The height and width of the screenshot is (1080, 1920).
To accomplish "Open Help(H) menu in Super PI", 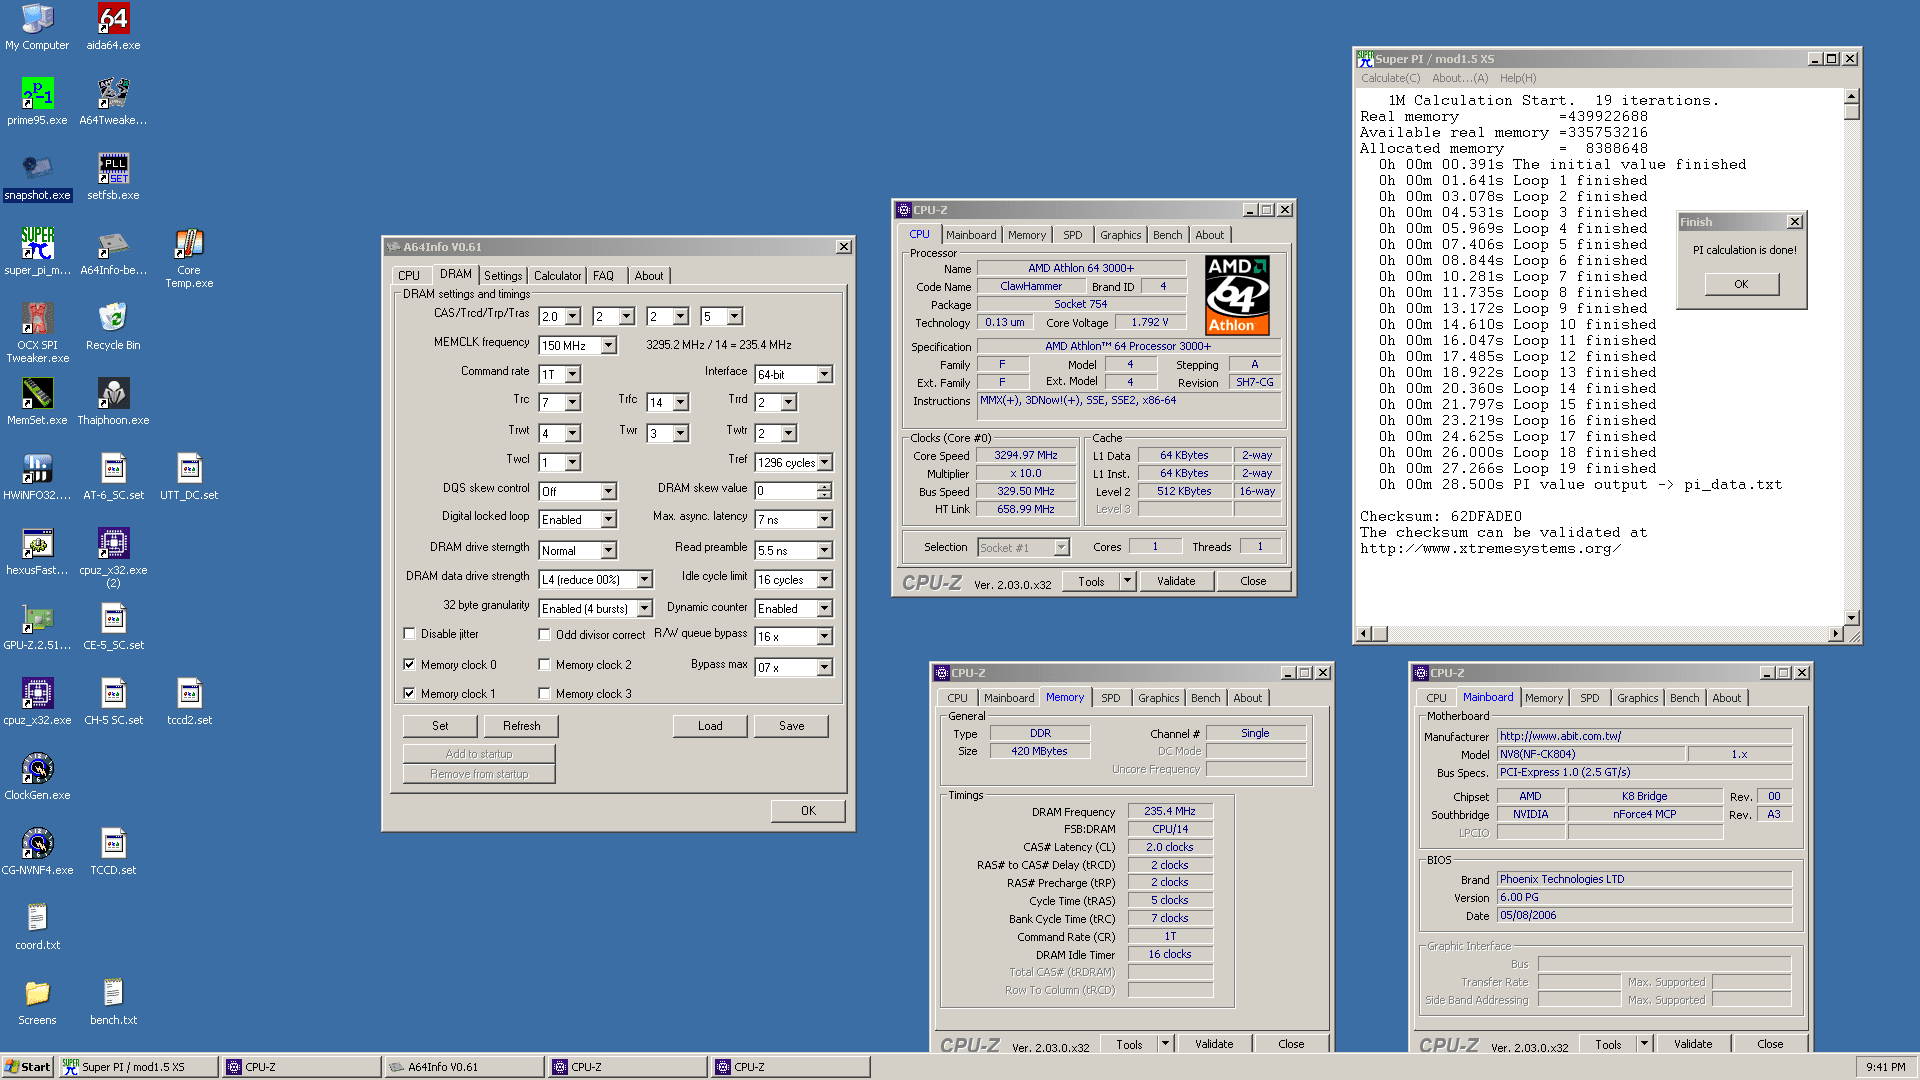I will point(1517,78).
